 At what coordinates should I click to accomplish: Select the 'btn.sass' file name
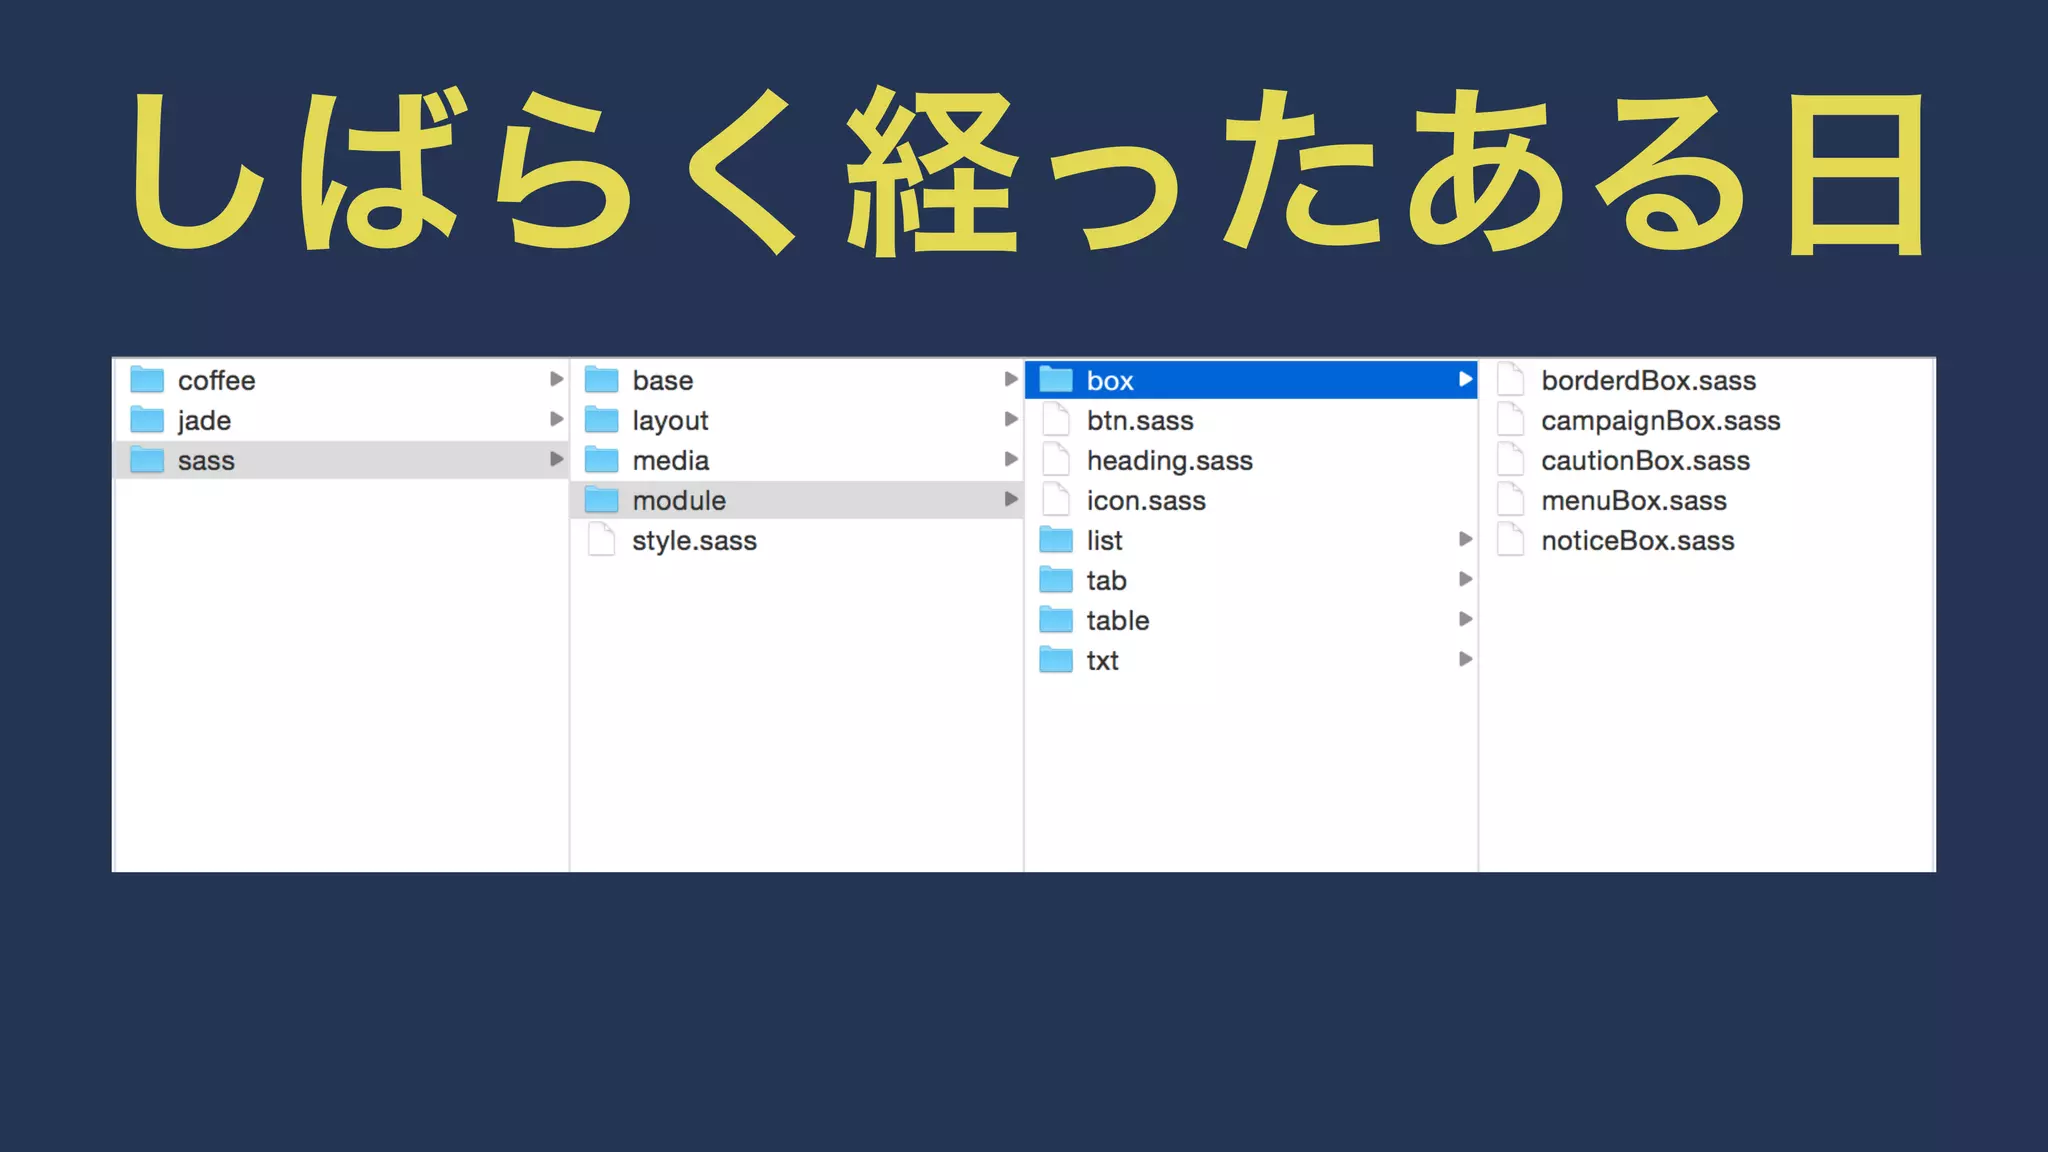(x=1140, y=421)
